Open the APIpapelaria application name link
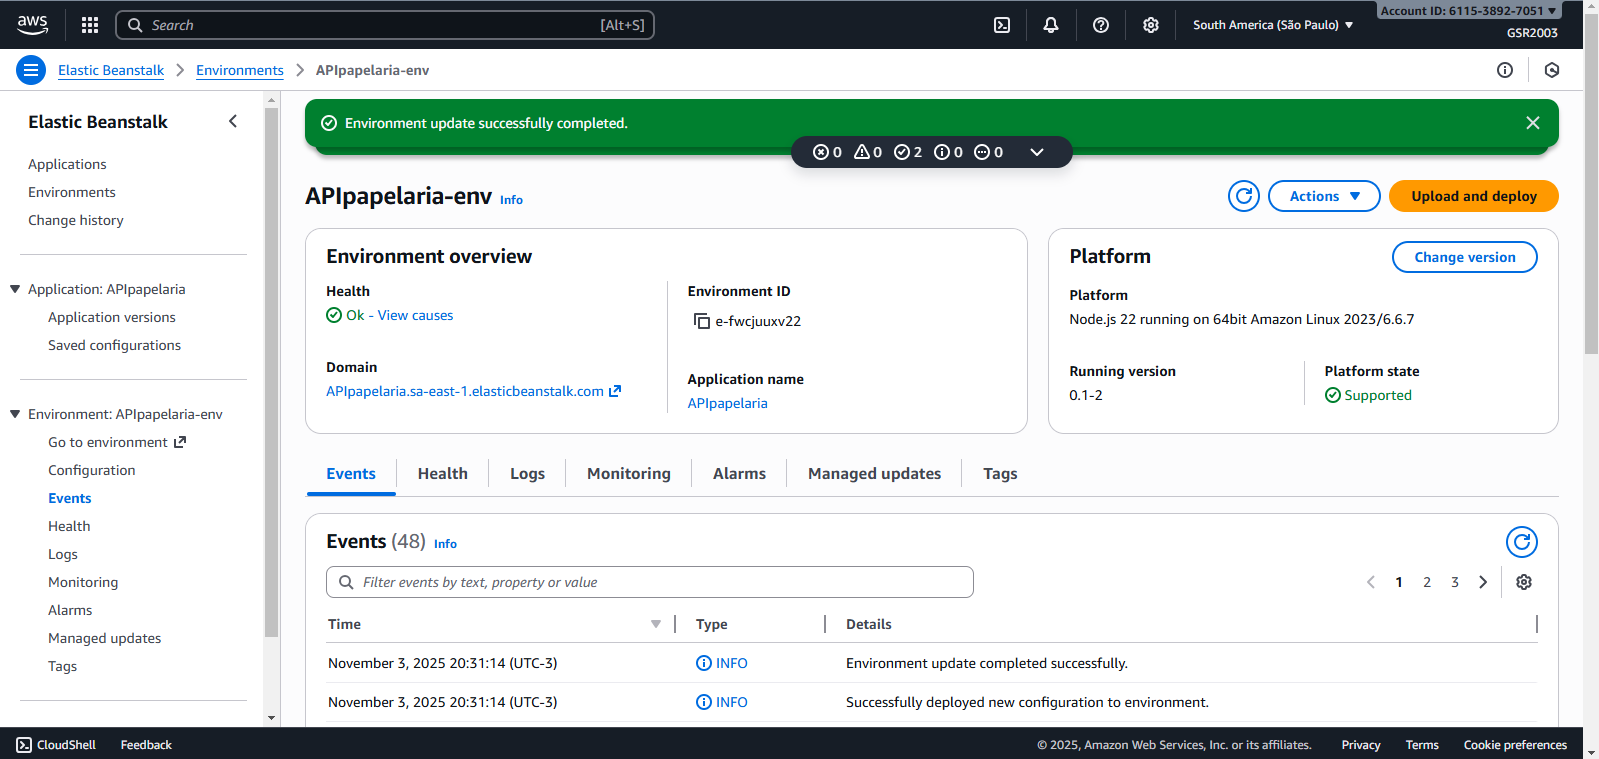Screen dimensions: 1599x759 click(727, 403)
